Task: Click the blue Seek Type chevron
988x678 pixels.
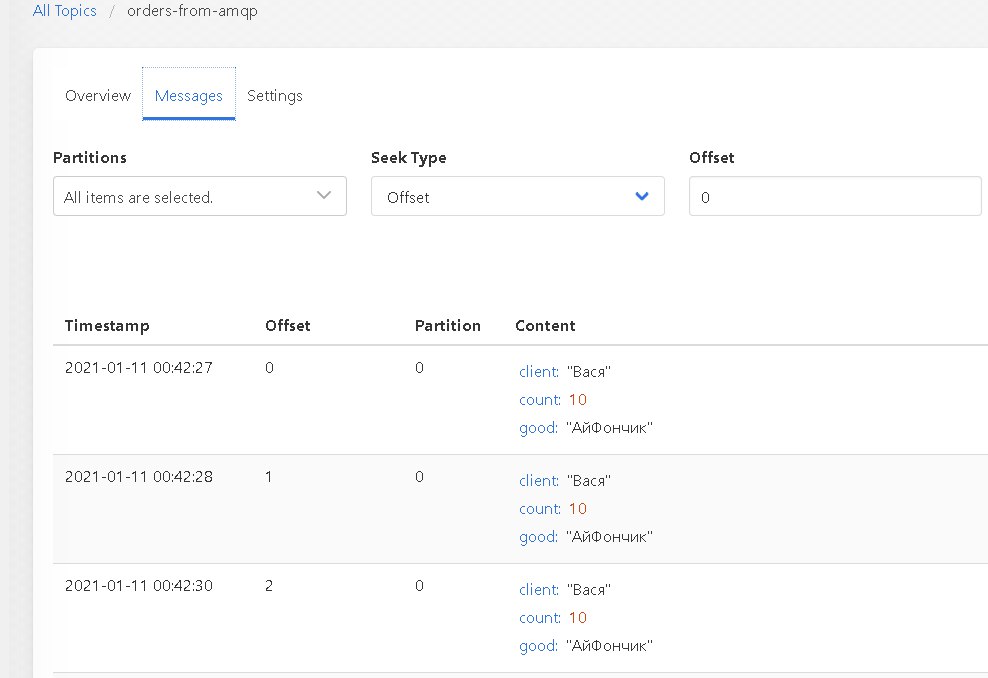Action: point(641,196)
